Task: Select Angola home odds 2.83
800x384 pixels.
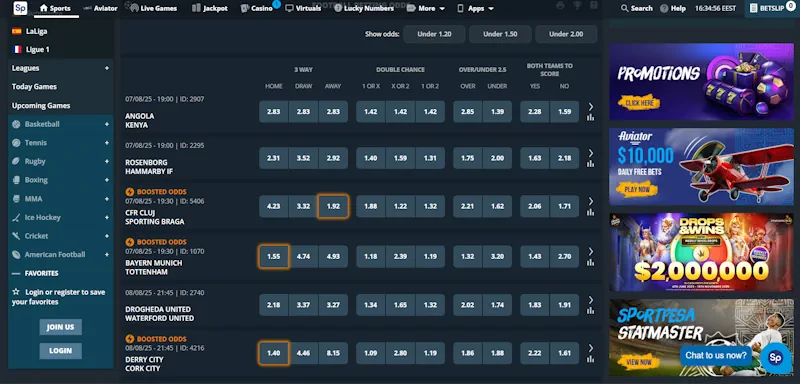Action: click(x=273, y=112)
